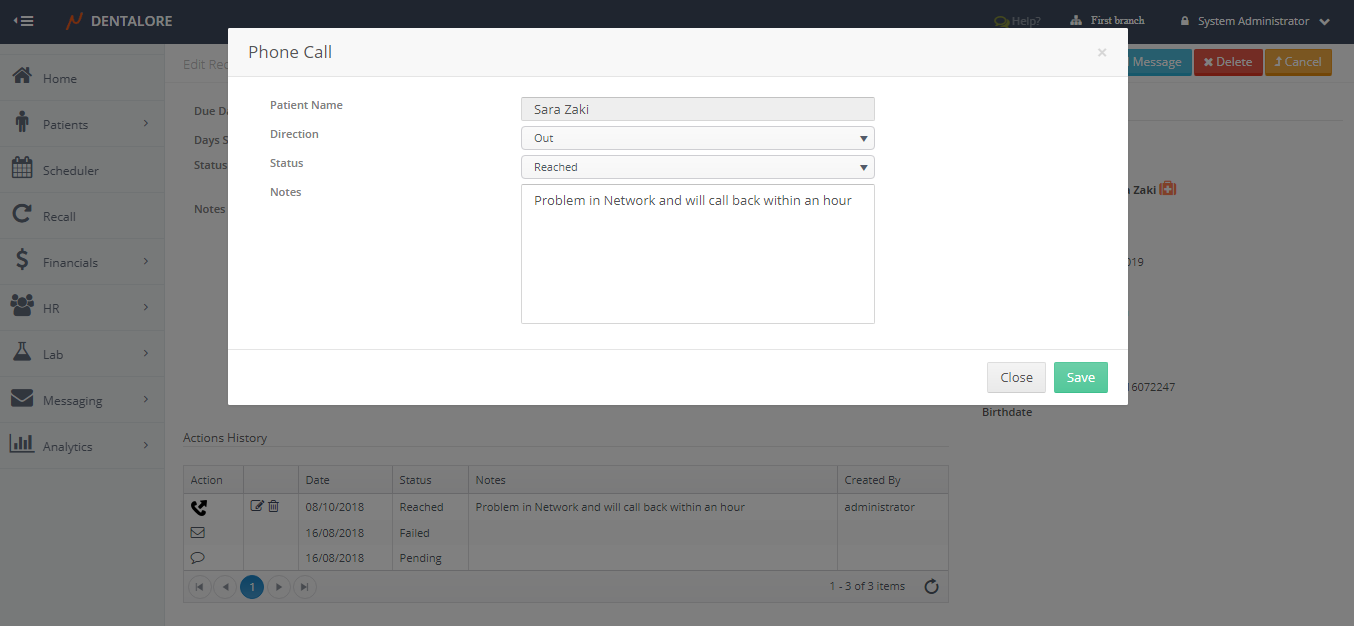Open the Scheduler menu item
The height and width of the screenshot is (626, 1354).
click(82, 170)
